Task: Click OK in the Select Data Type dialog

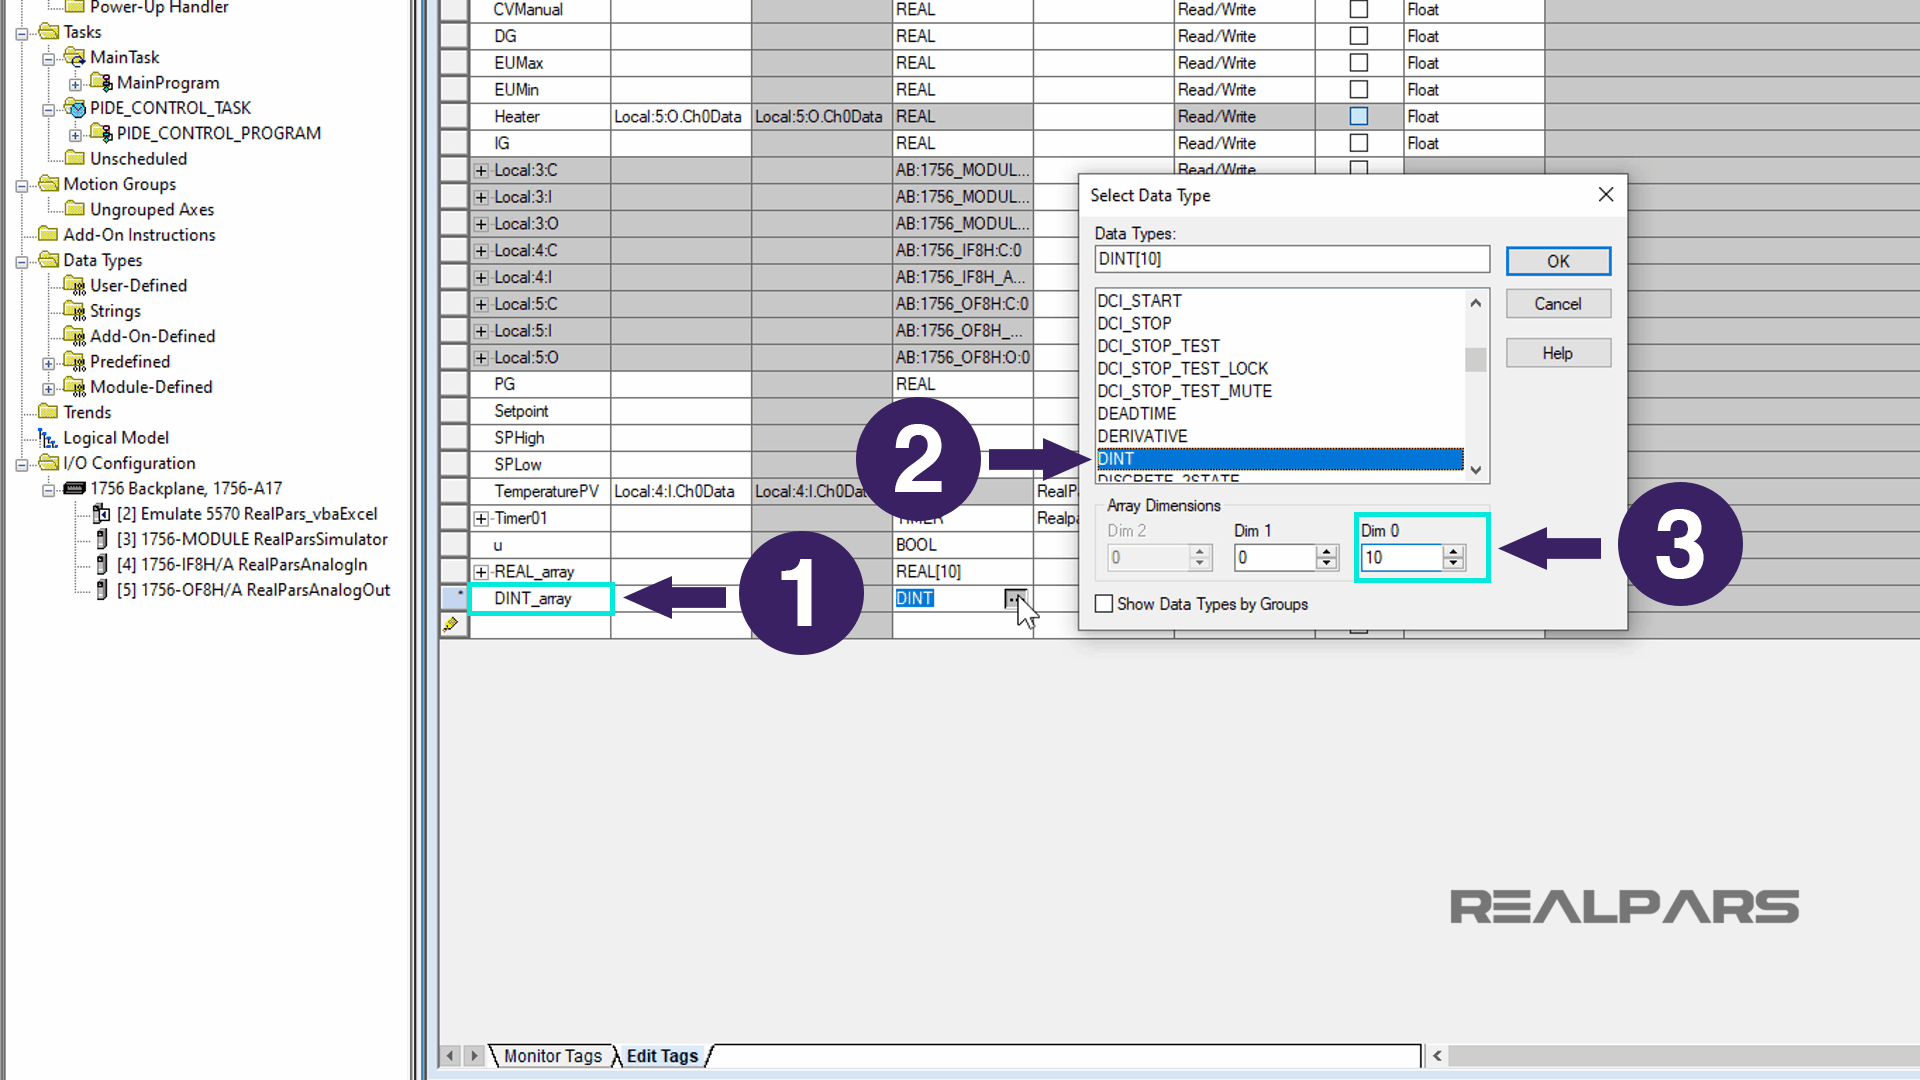Action: click(1557, 260)
